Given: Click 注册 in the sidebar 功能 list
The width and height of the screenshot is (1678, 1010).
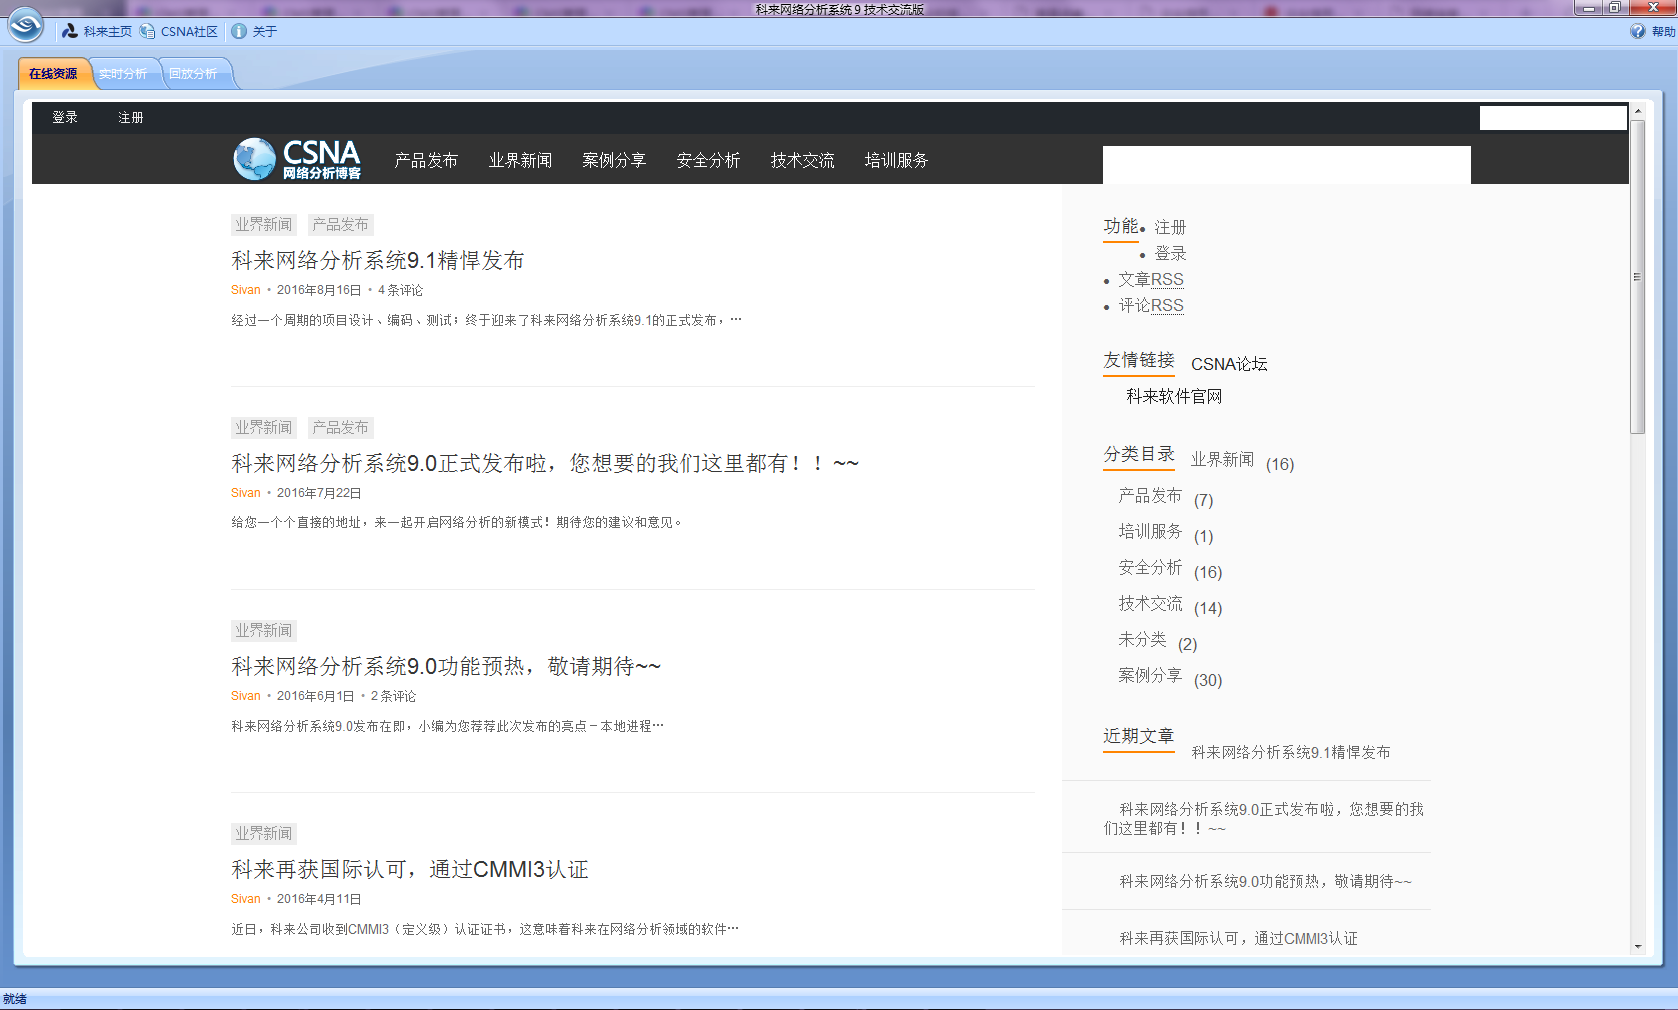Looking at the screenshot, I should (1170, 227).
